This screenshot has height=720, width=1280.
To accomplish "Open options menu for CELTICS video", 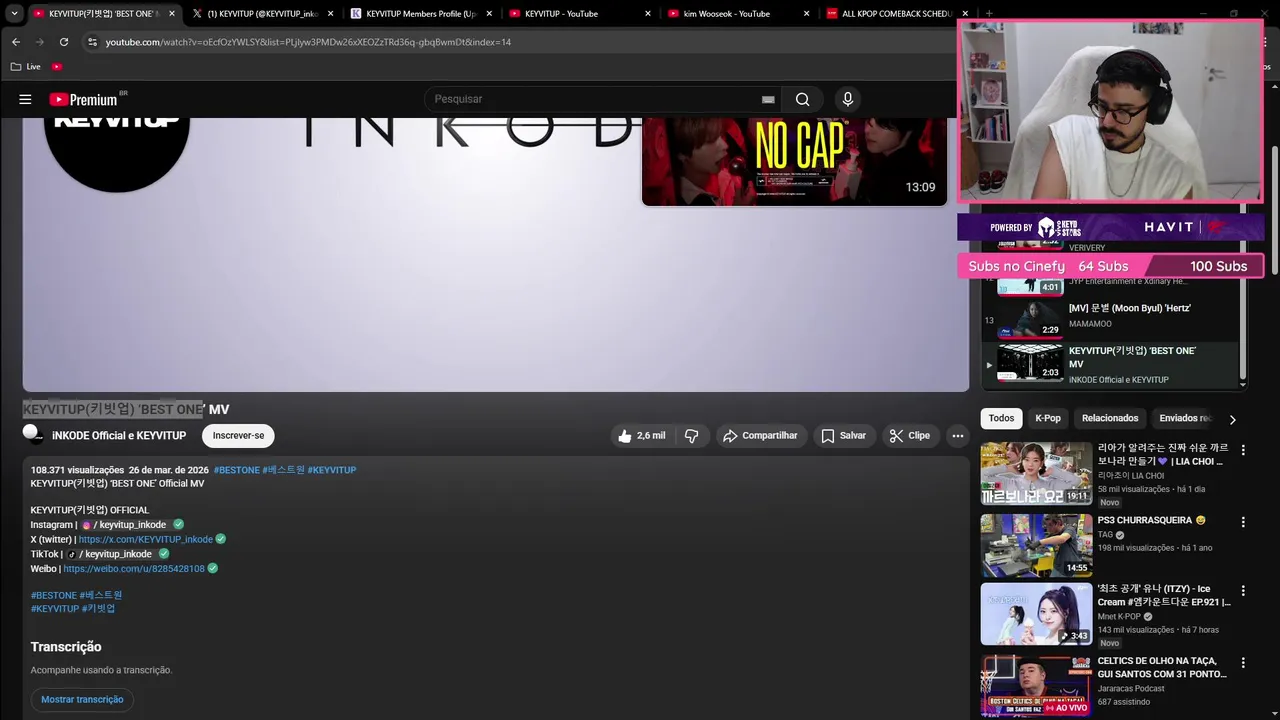I will (x=1243, y=663).
